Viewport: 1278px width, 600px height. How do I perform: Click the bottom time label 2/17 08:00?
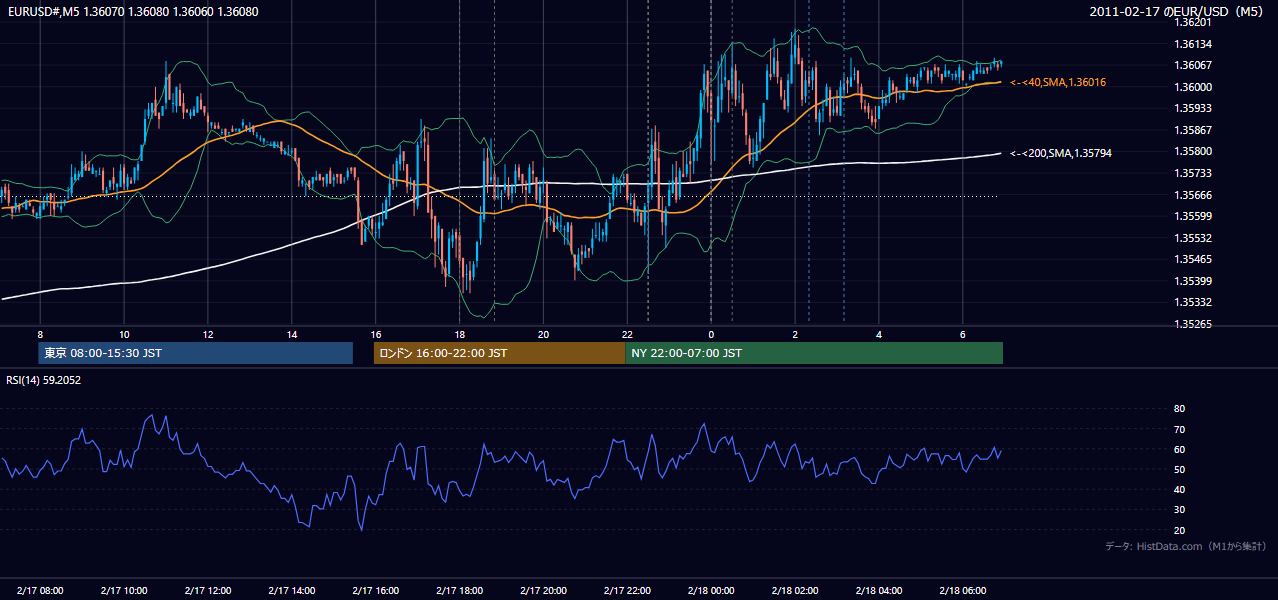click(x=40, y=591)
